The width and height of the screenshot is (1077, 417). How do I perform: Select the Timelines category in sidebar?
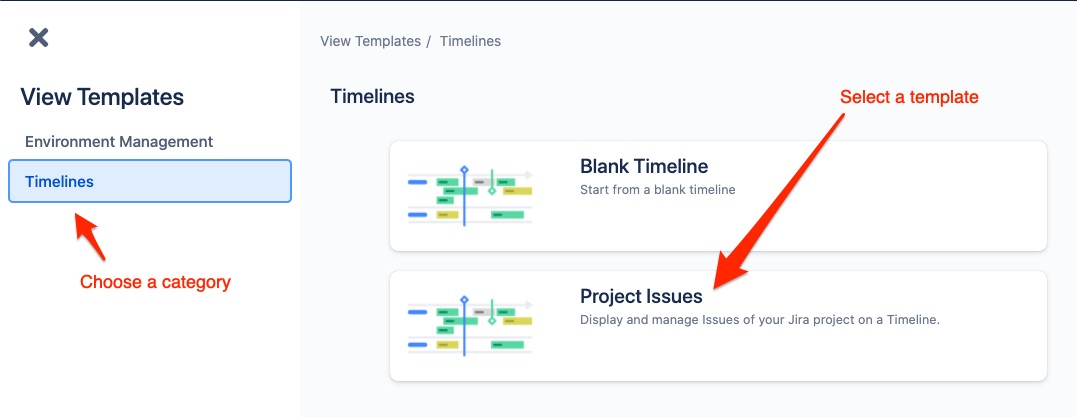pos(150,181)
